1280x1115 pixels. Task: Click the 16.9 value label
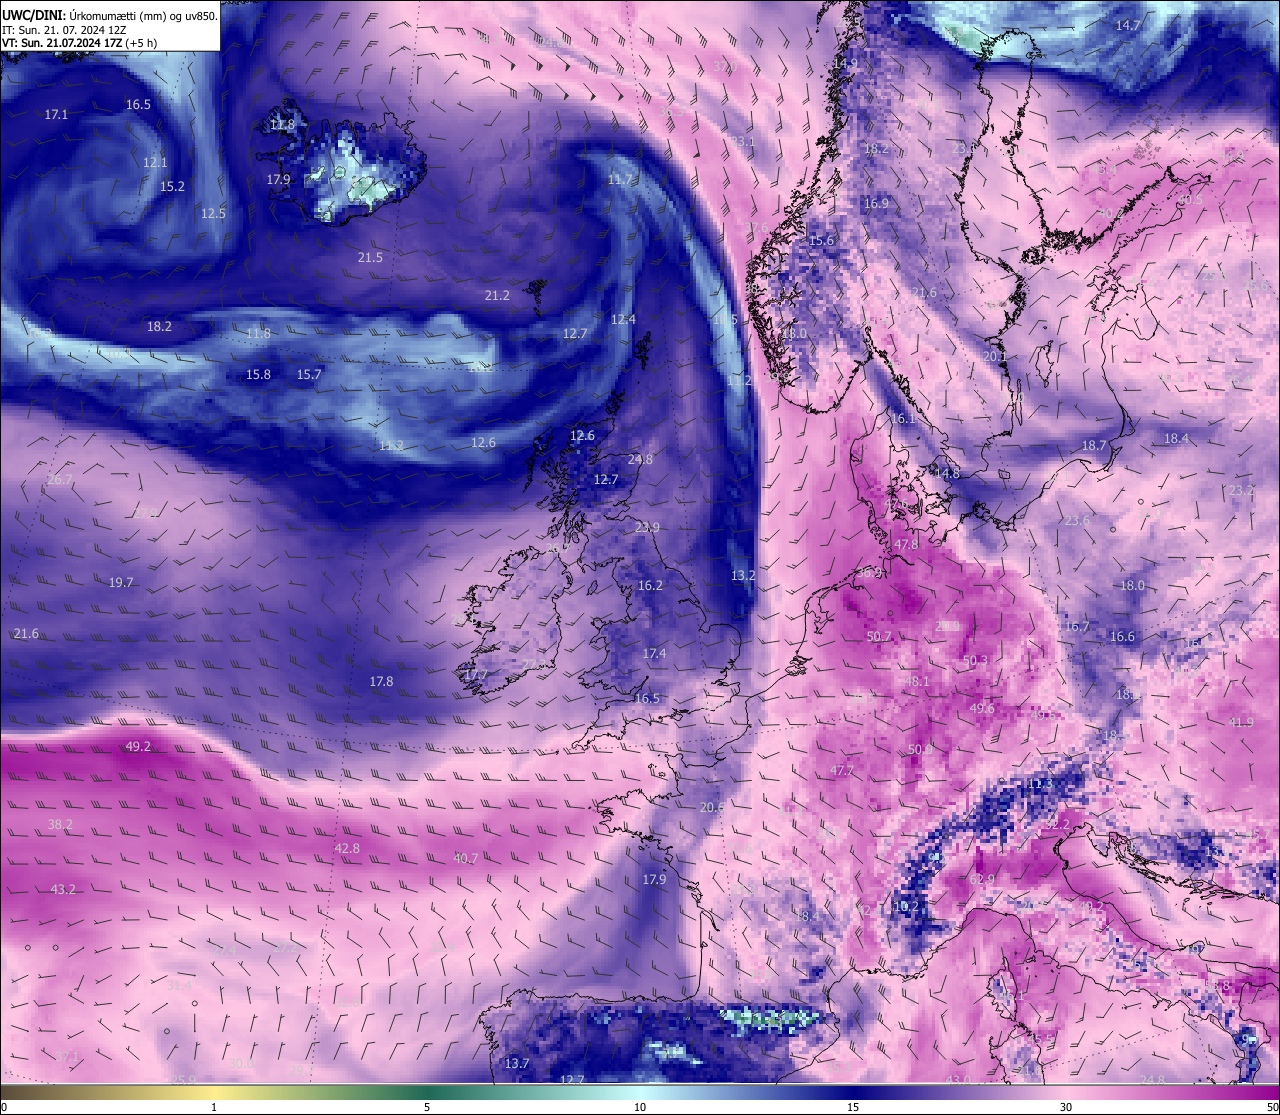click(x=875, y=203)
